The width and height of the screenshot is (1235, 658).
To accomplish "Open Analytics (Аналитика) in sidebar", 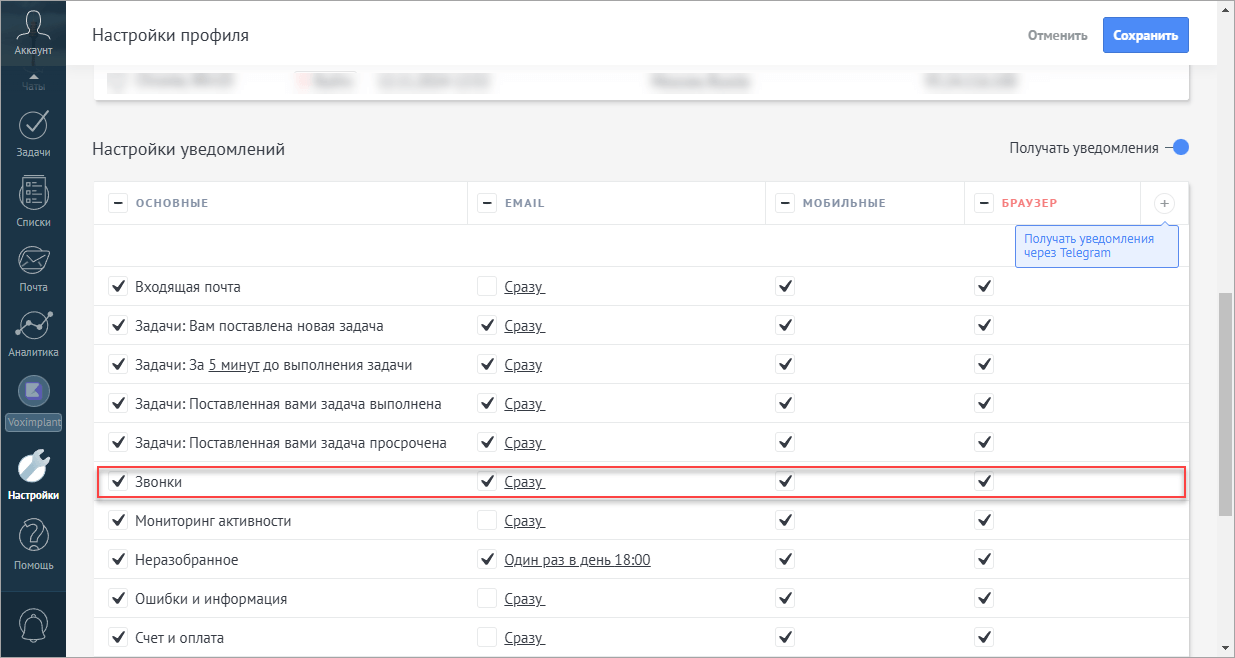I will (x=33, y=333).
